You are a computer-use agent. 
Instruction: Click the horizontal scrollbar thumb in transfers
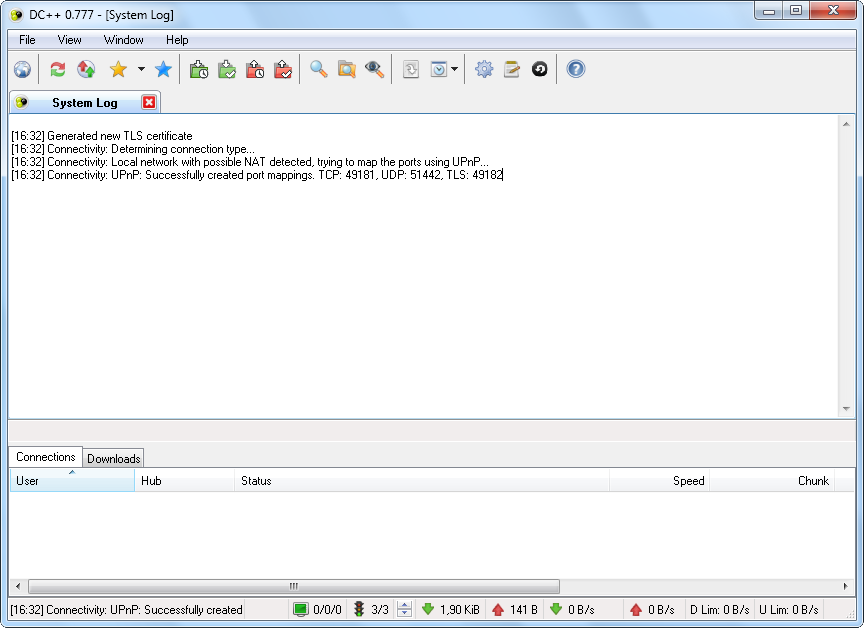[x=294, y=586]
